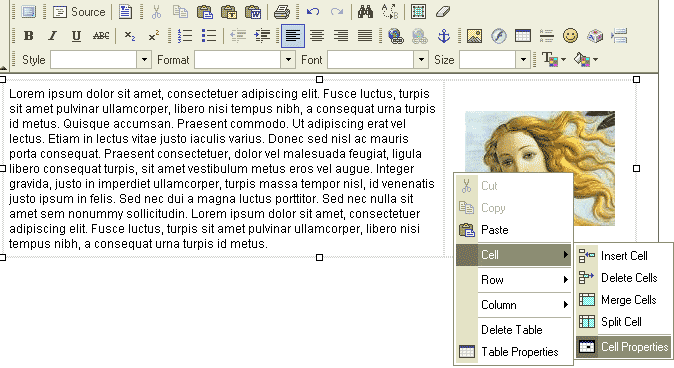Insert a hyperlink with globe icon
This screenshot has width=674, height=368.
point(395,36)
